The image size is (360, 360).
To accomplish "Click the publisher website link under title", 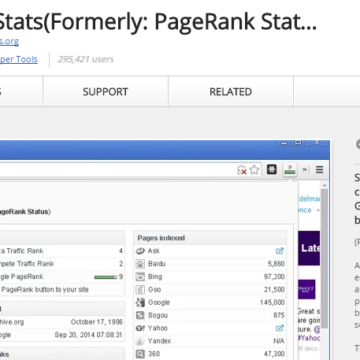I will tap(9, 42).
